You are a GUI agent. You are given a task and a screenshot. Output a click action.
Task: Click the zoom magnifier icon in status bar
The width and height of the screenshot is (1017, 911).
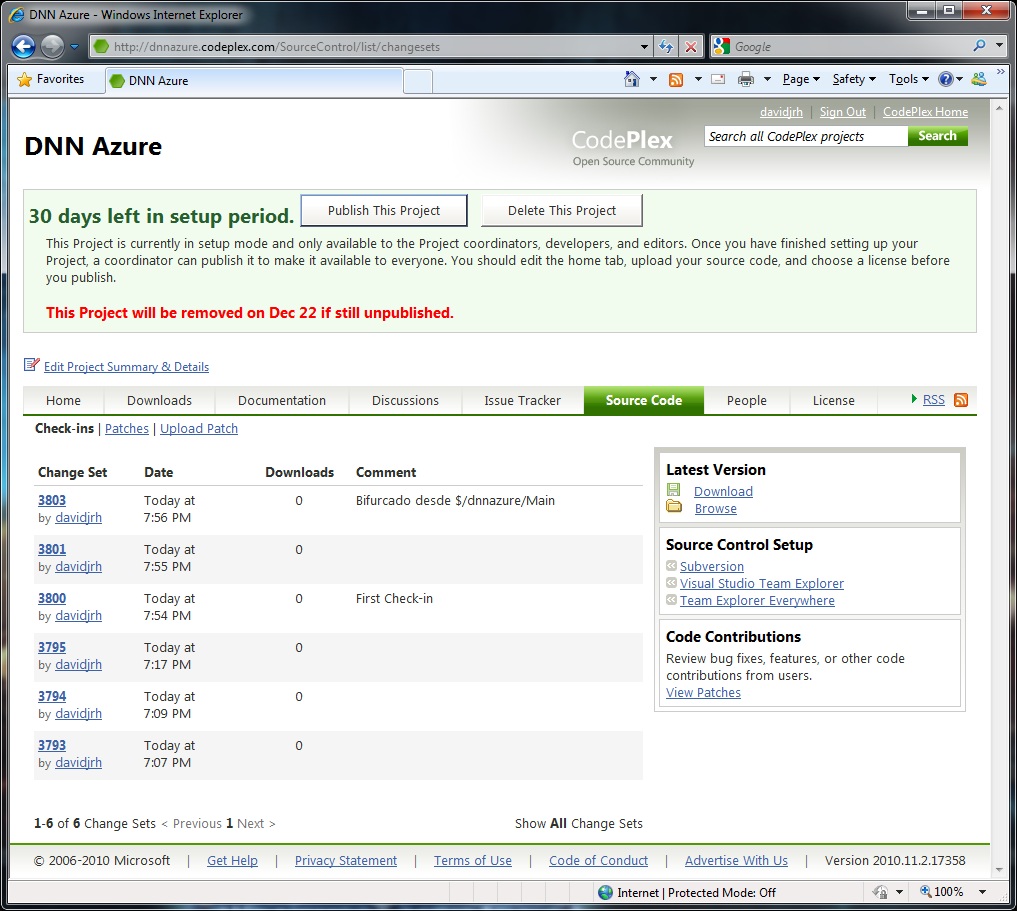[x=926, y=892]
